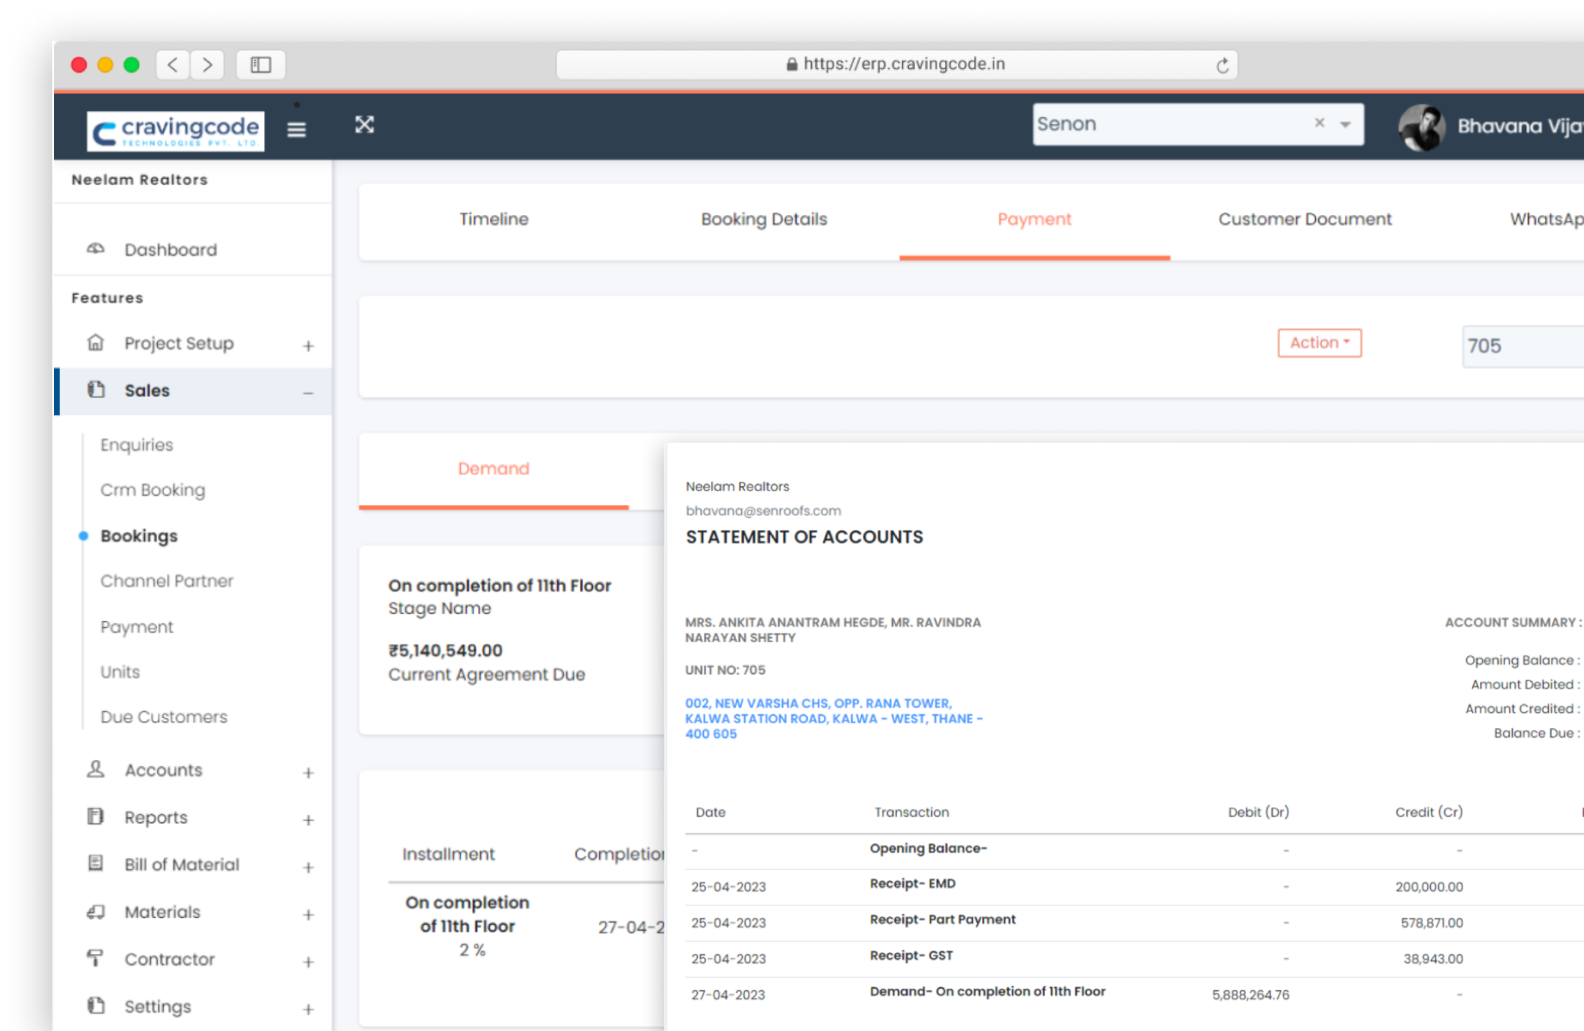The image size is (1584, 1031).
Task: Open the Action dropdown button
Action: 1319,343
